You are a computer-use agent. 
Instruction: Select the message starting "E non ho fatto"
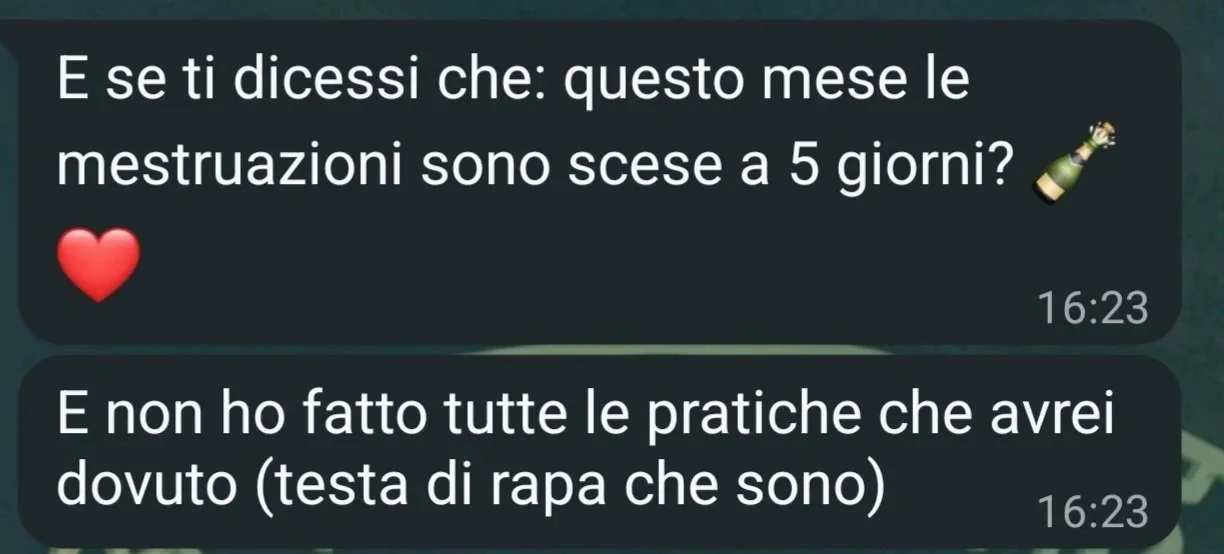pyautogui.click(x=599, y=451)
